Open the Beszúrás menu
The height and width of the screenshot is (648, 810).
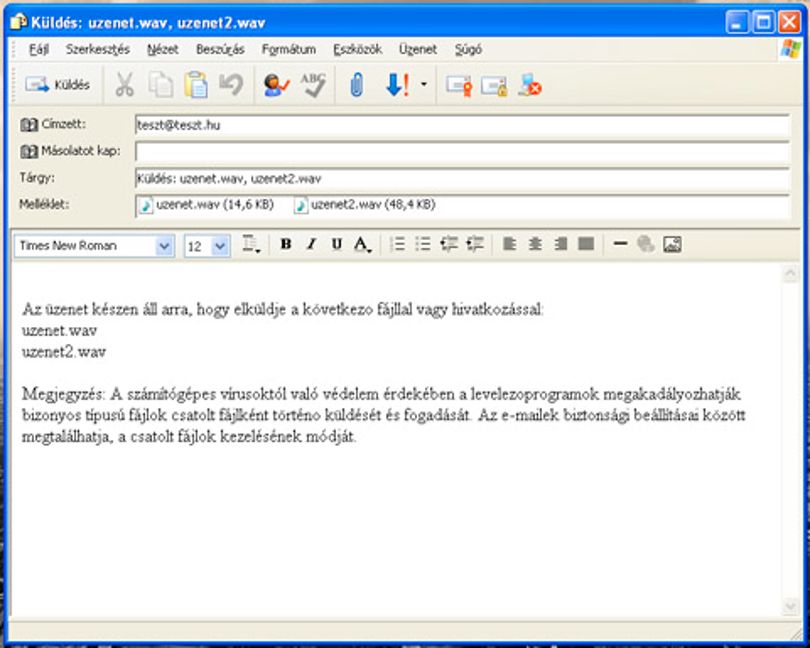click(220, 50)
